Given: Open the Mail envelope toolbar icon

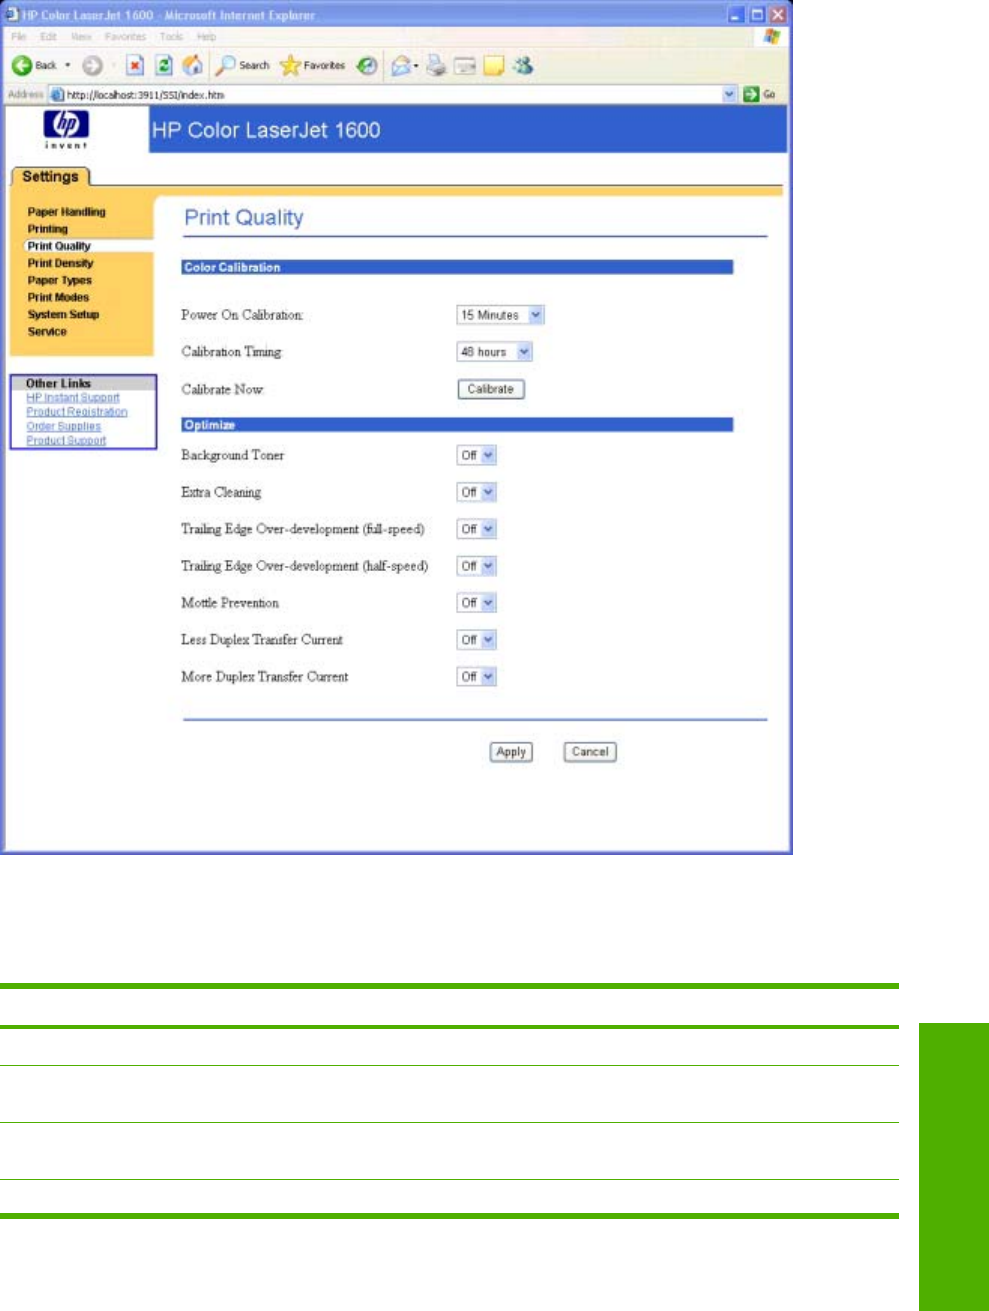Looking at the screenshot, I should click(402, 66).
